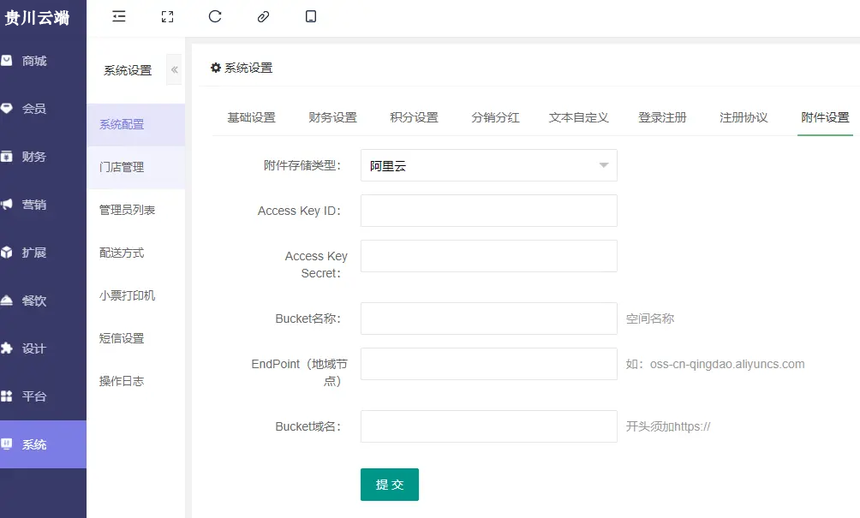Switch to the 文本自定义 tab
The height and width of the screenshot is (518, 860).
click(x=579, y=117)
